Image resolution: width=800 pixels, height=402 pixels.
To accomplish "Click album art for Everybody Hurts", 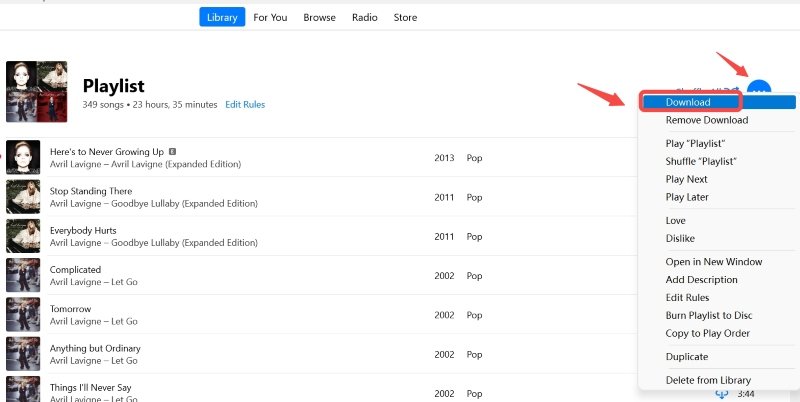I will pyautogui.click(x=23, y=236).
